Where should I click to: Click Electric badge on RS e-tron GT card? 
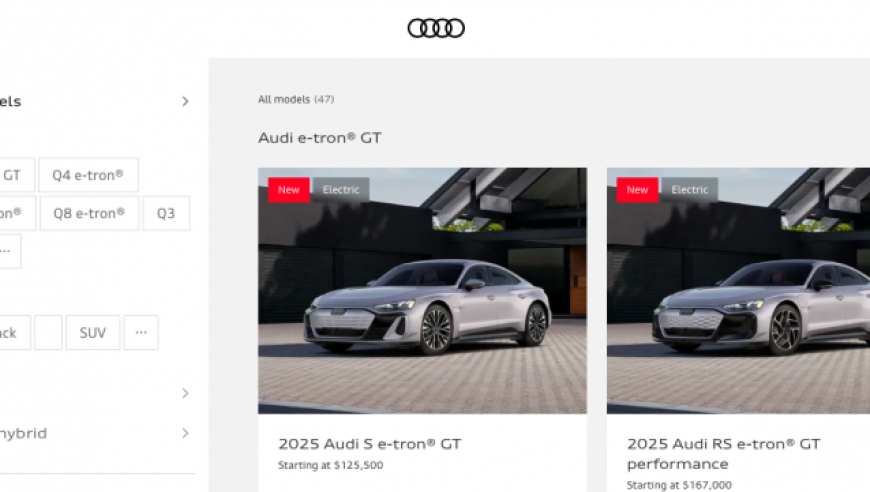tap(690, 190)
